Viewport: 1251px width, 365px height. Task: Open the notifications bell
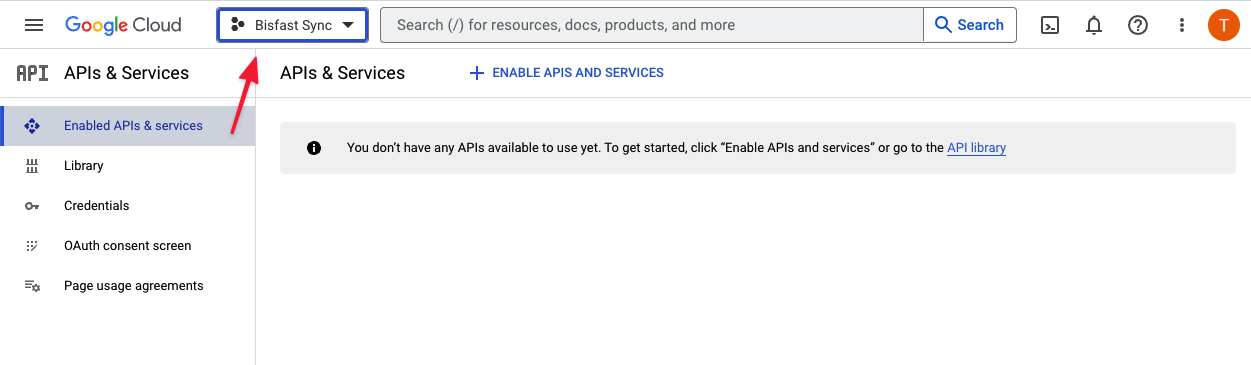click(1094, 25)
